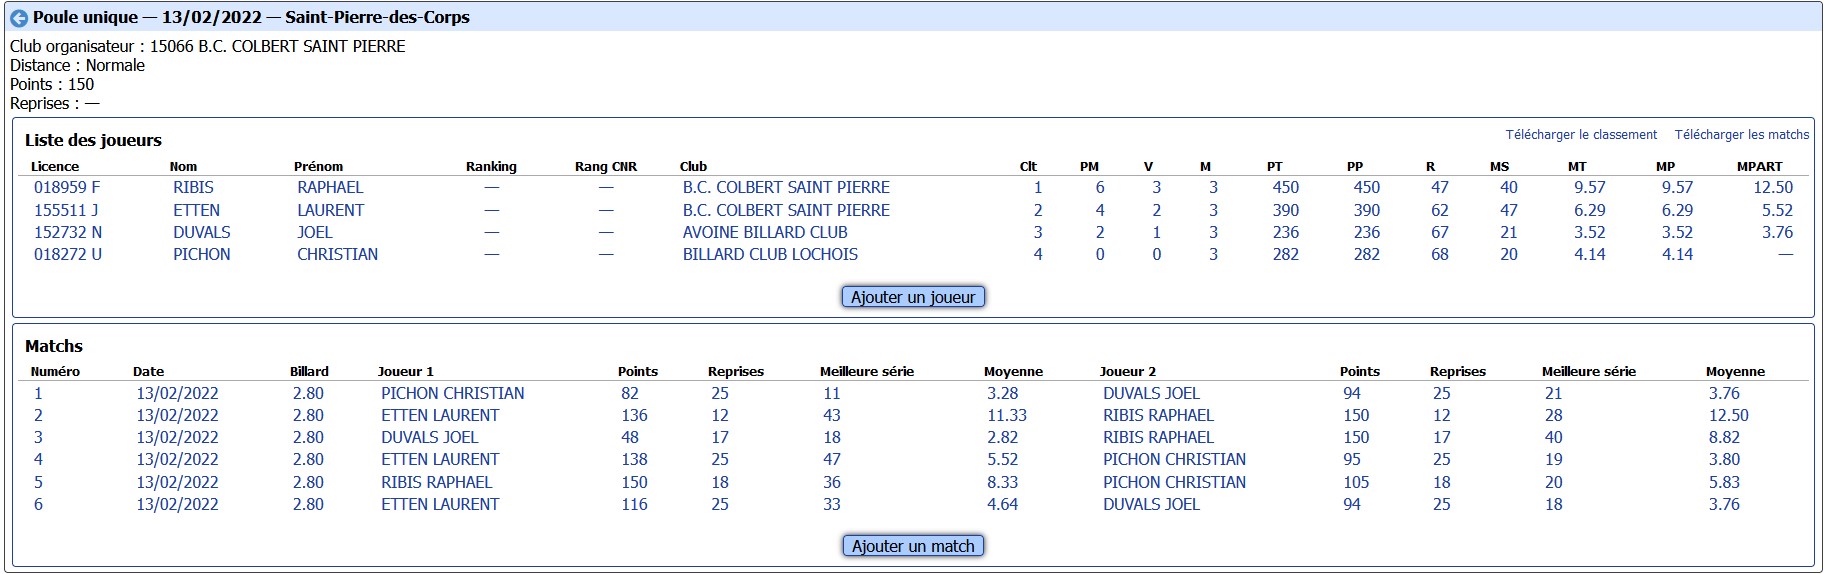Click the Prénom column header
This screenshot has height=574, width=1830.
(318, 167)
